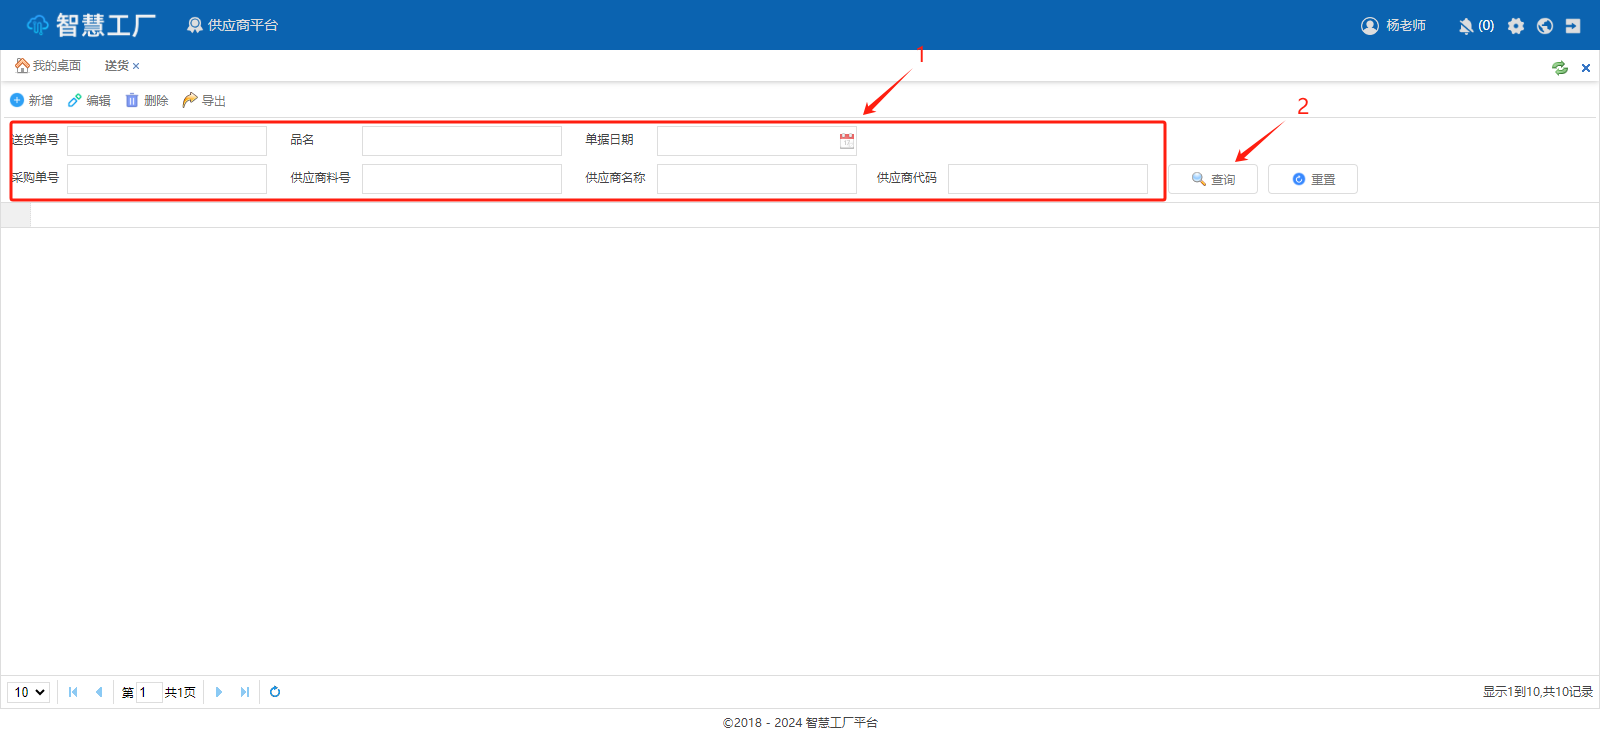Click the 删除 (delete) trash icon
The height and width of the screenshot is (739, 1600).
click(x=132, y=100)
